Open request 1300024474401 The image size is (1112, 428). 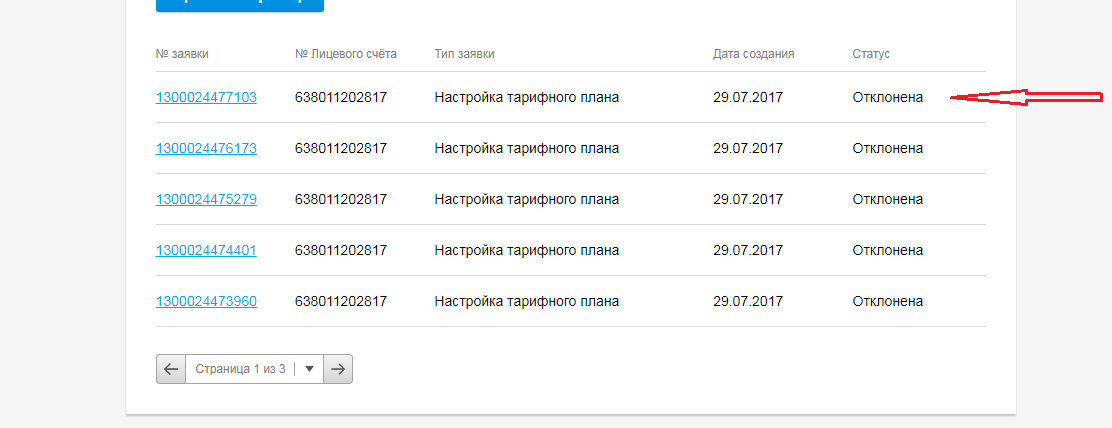[x=206, y=251]
